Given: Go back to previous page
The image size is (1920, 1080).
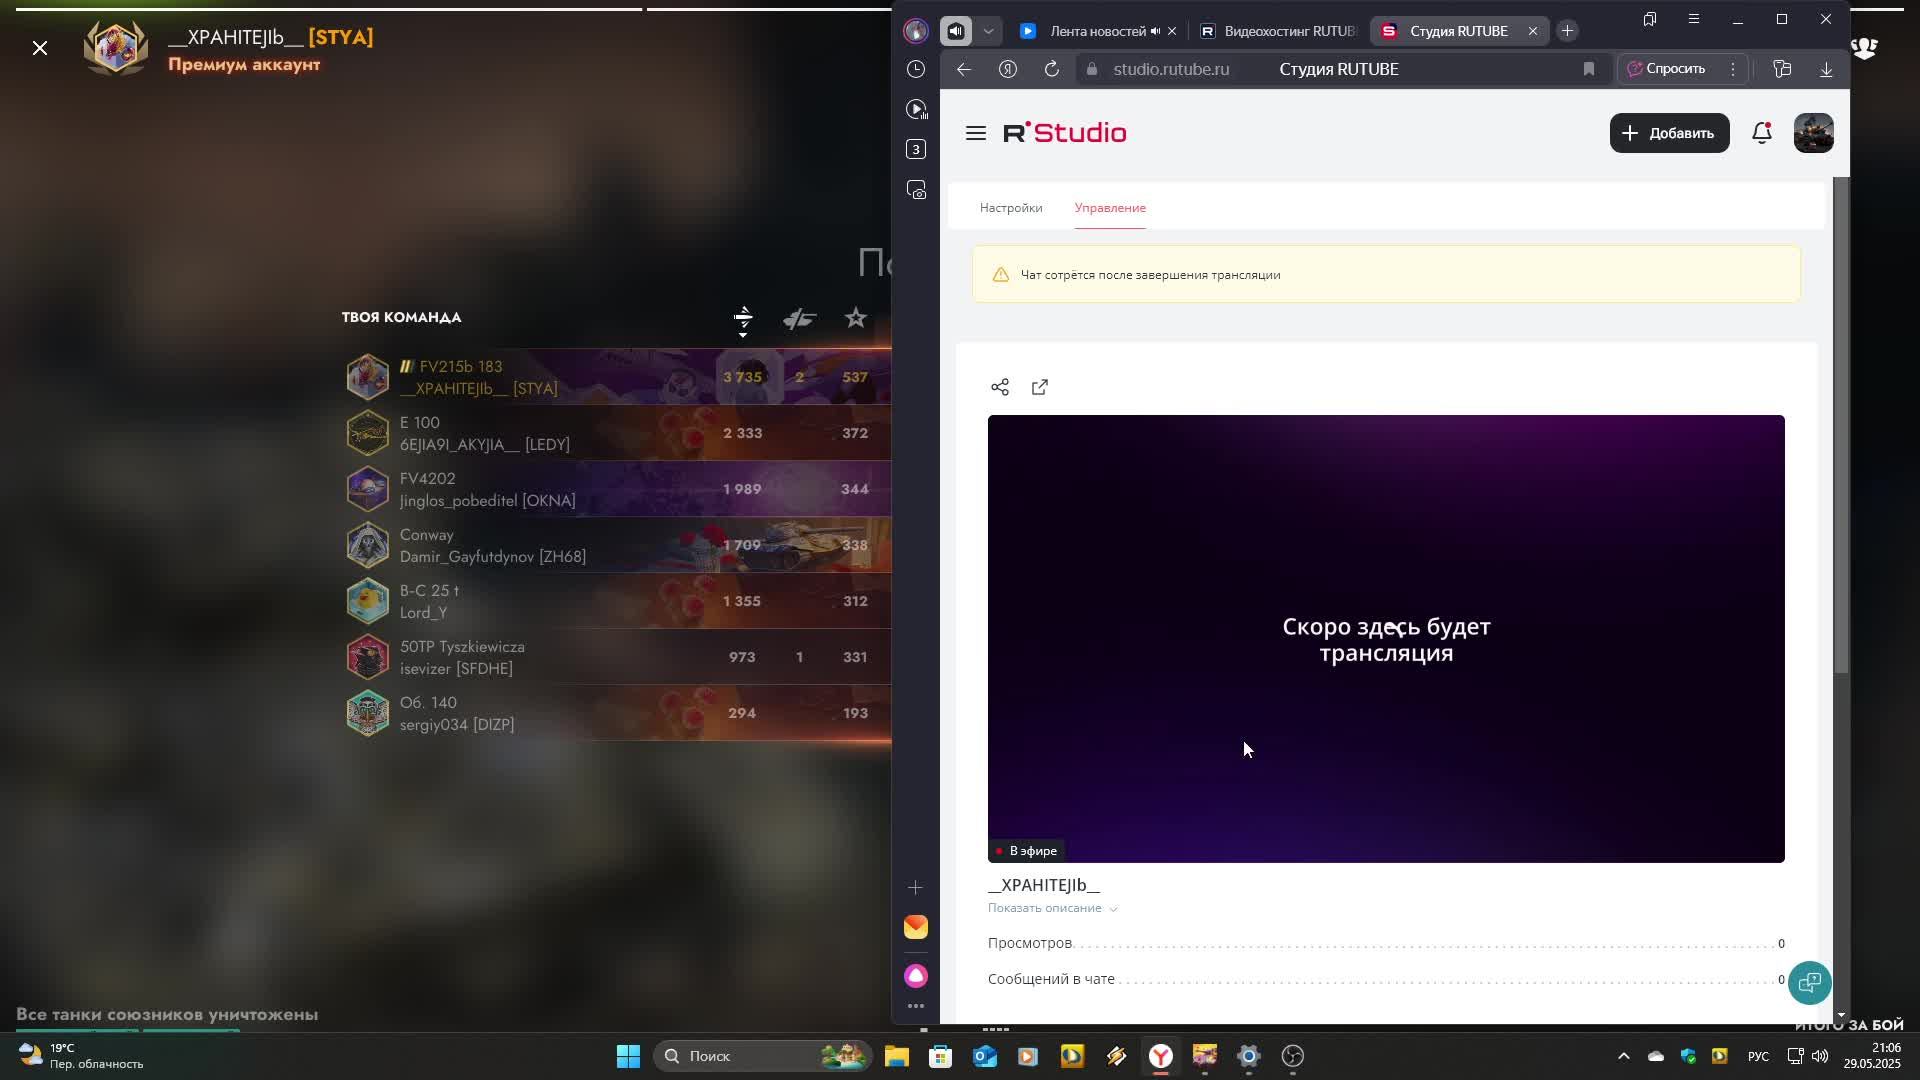Looking at the screenshot, I should pos(964,69).
